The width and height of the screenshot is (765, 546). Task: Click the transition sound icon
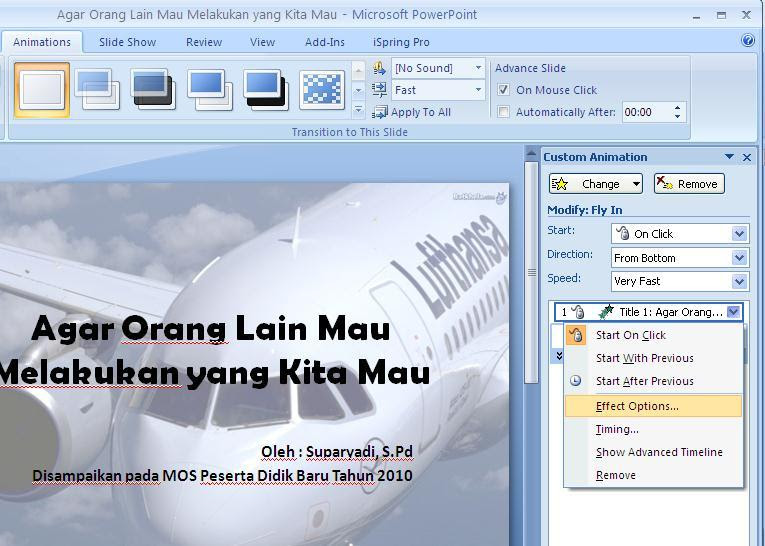click(x=380, y=68)
